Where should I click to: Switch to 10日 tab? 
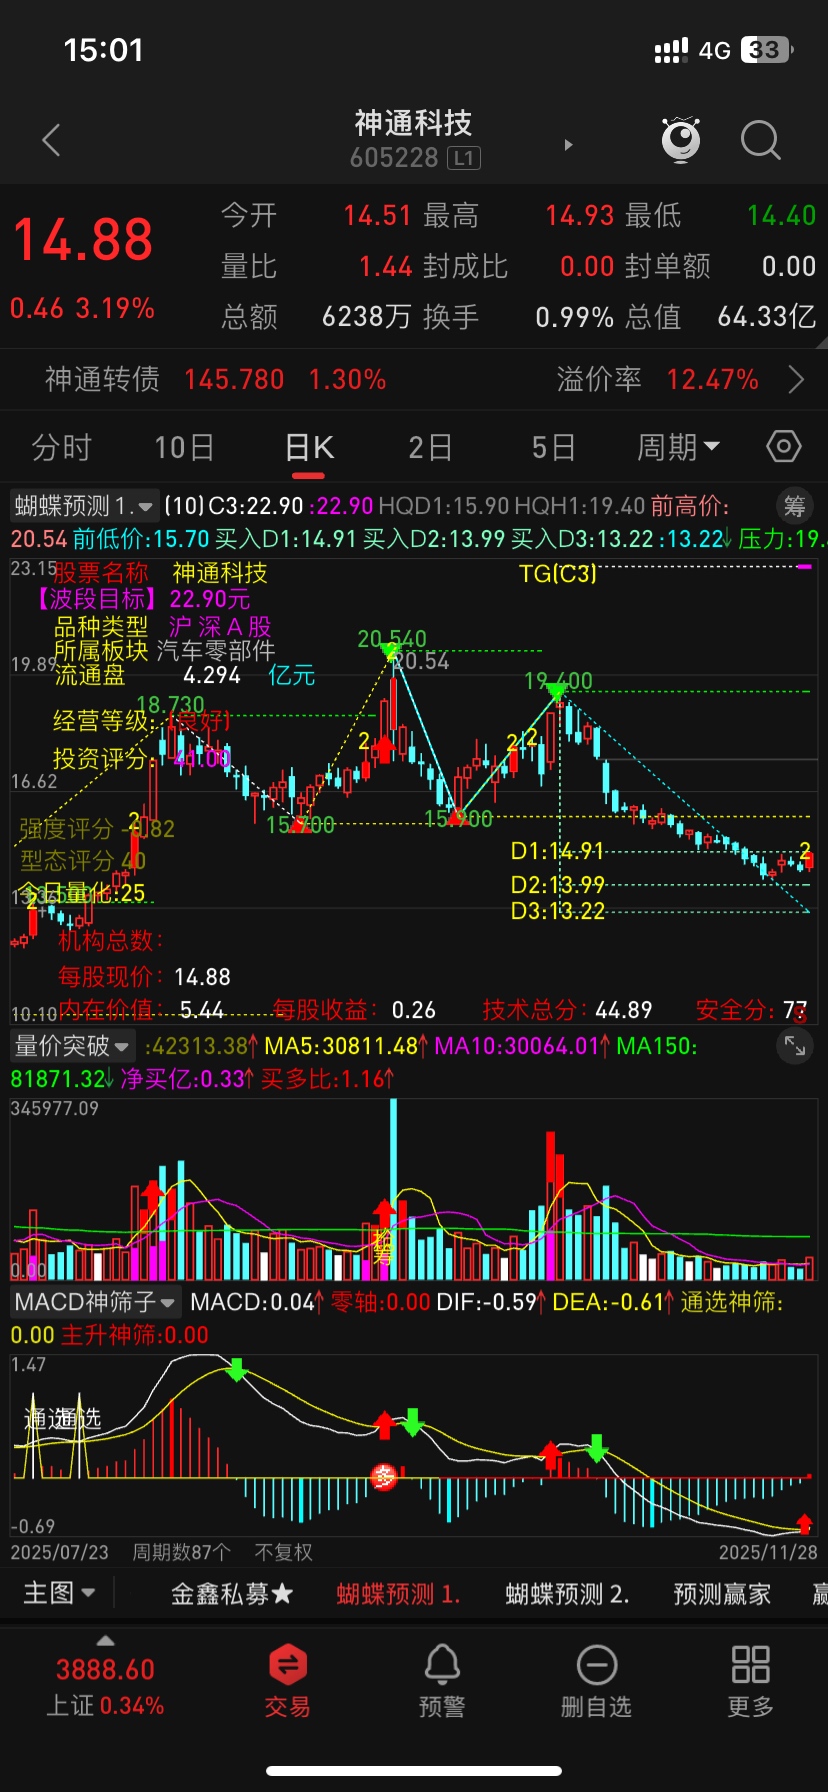(184, 447)
